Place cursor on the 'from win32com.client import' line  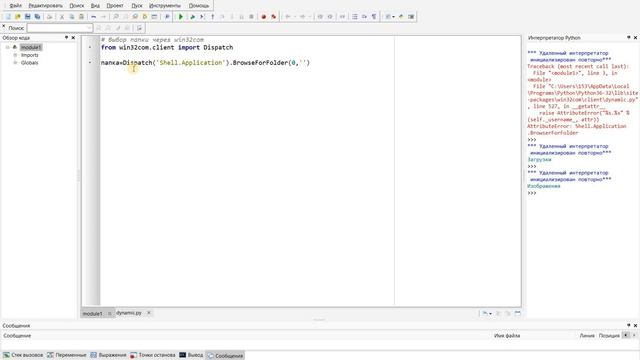pyautogui.click(x=167, y=47)
